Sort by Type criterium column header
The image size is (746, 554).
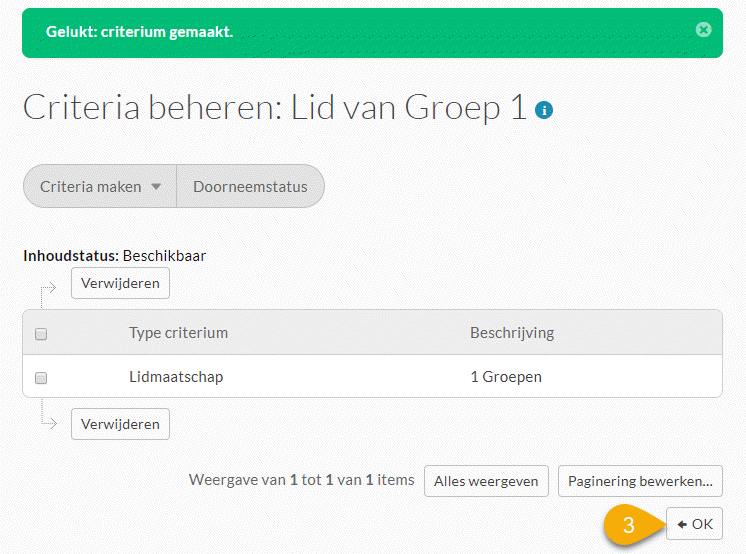click(178, 333)
